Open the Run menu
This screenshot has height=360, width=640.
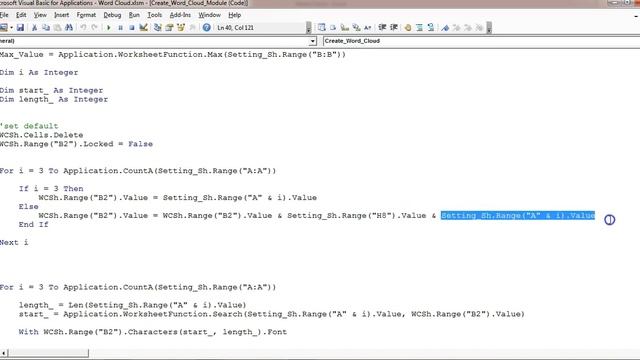point(134,15)
